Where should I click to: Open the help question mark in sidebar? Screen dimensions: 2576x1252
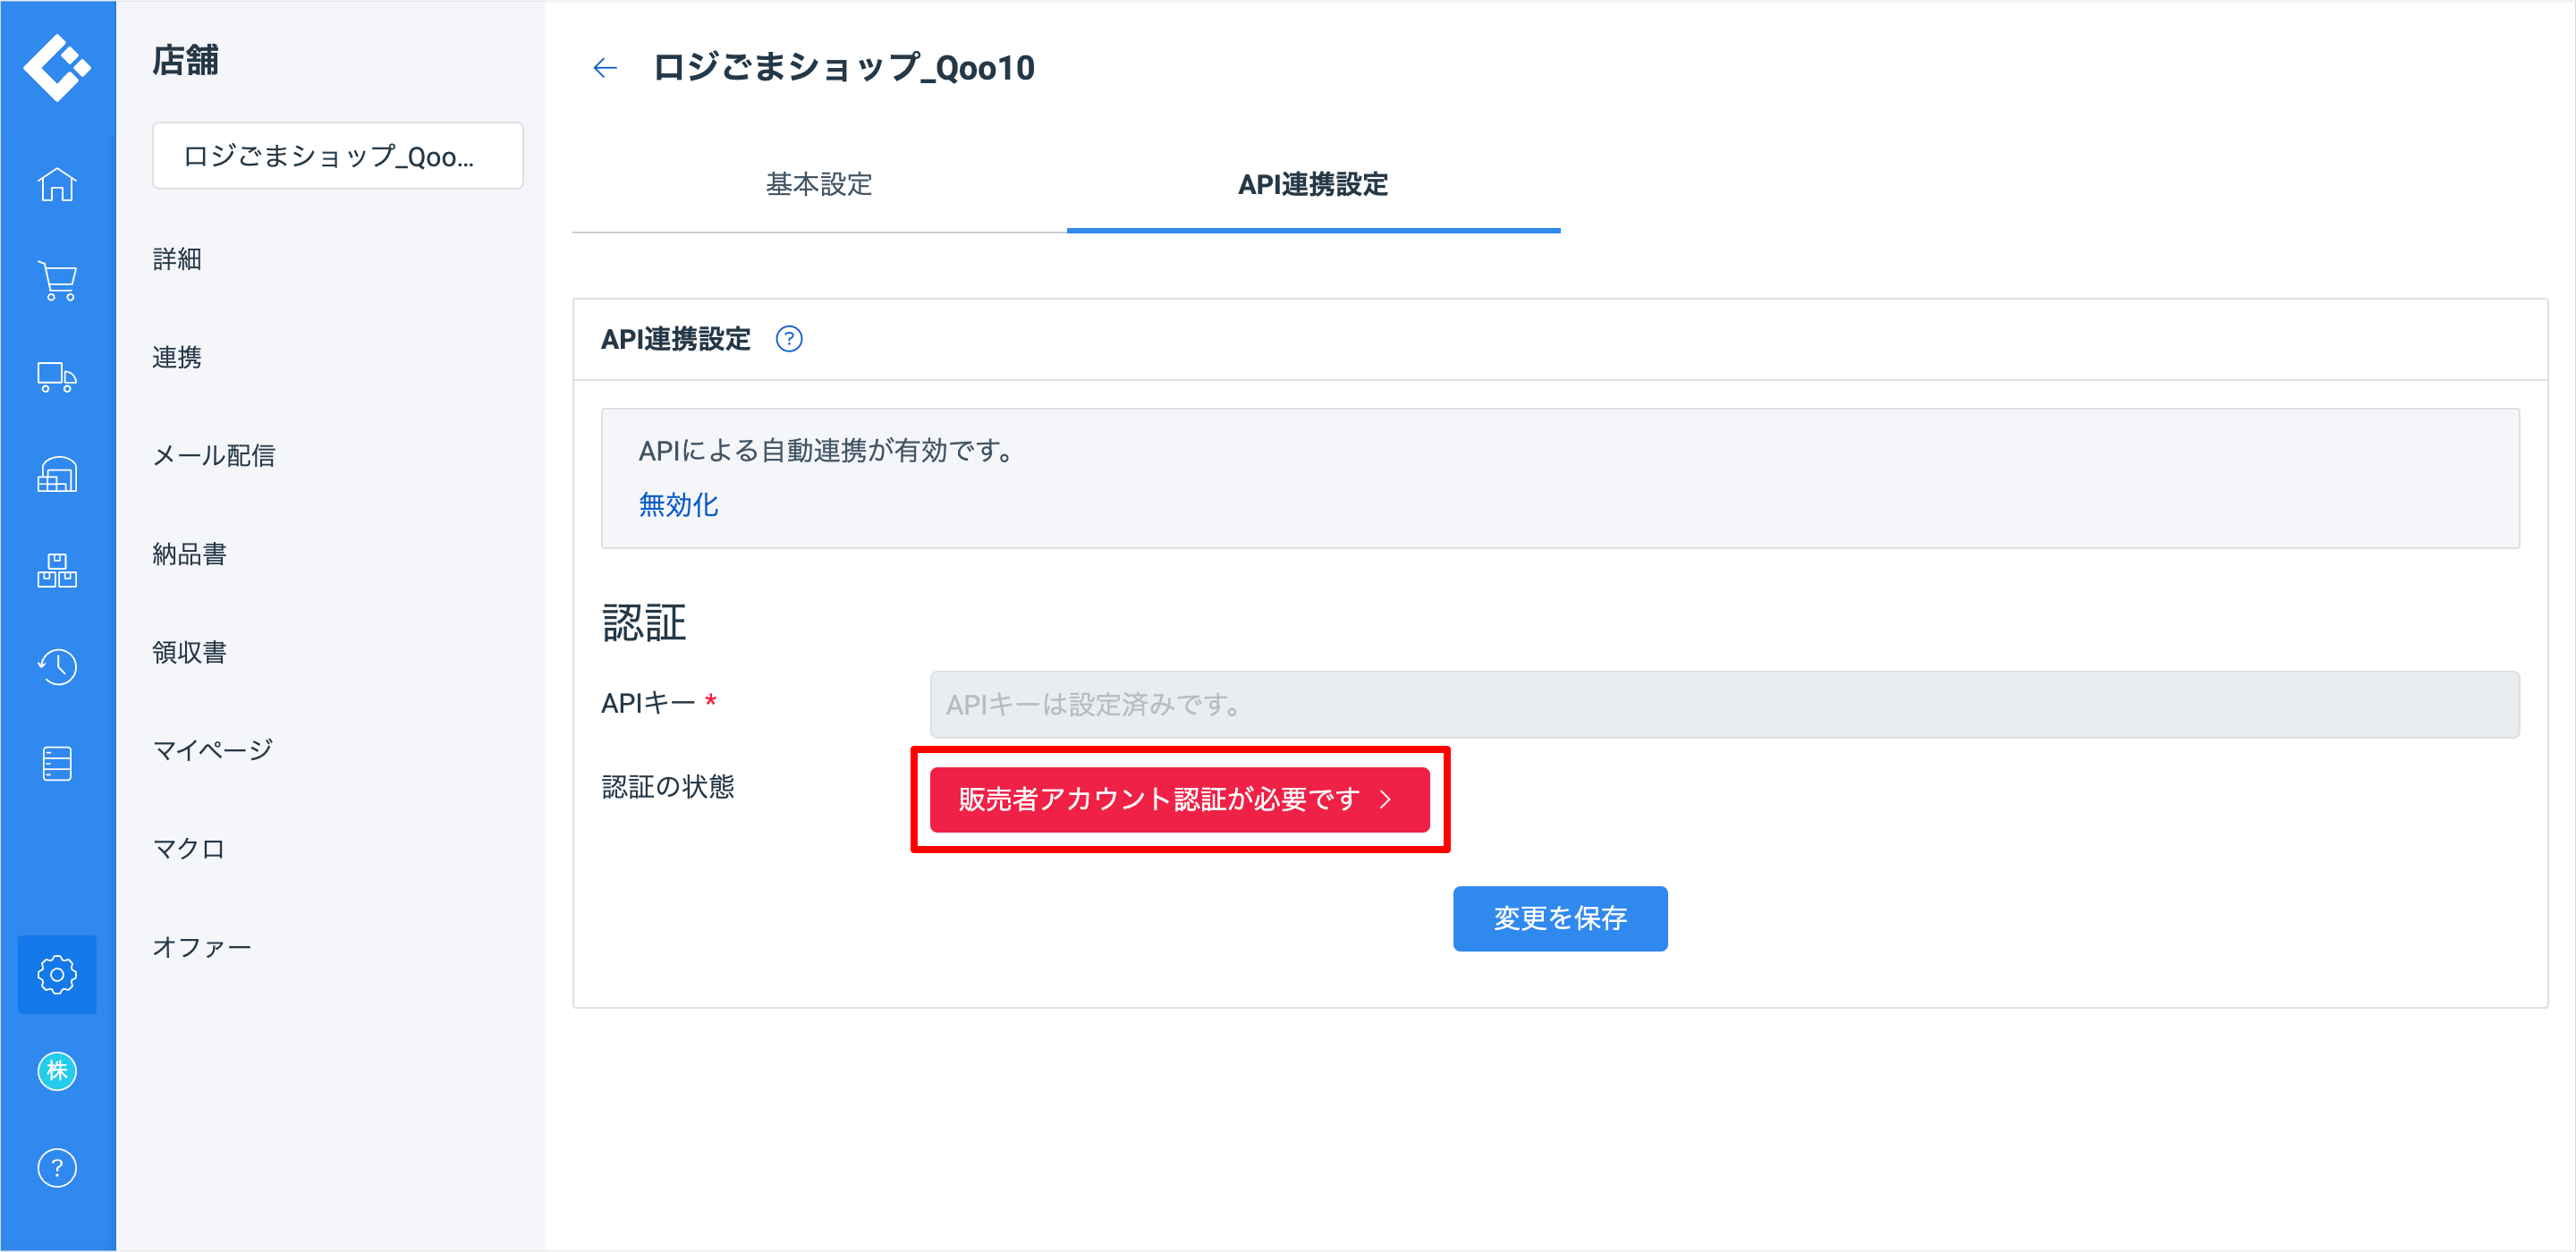(x=57, y=1167)
